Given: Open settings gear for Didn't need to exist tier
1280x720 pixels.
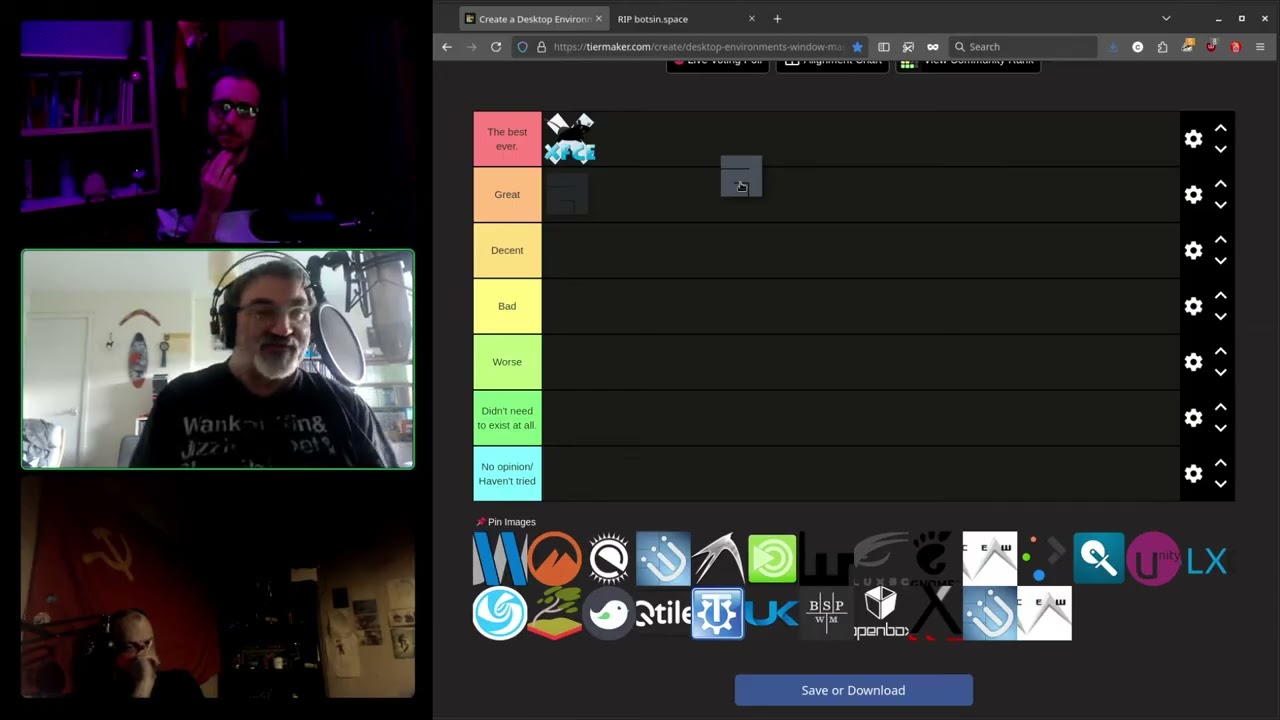Looking at the screenshot, I should click(x=1193, y=418).
